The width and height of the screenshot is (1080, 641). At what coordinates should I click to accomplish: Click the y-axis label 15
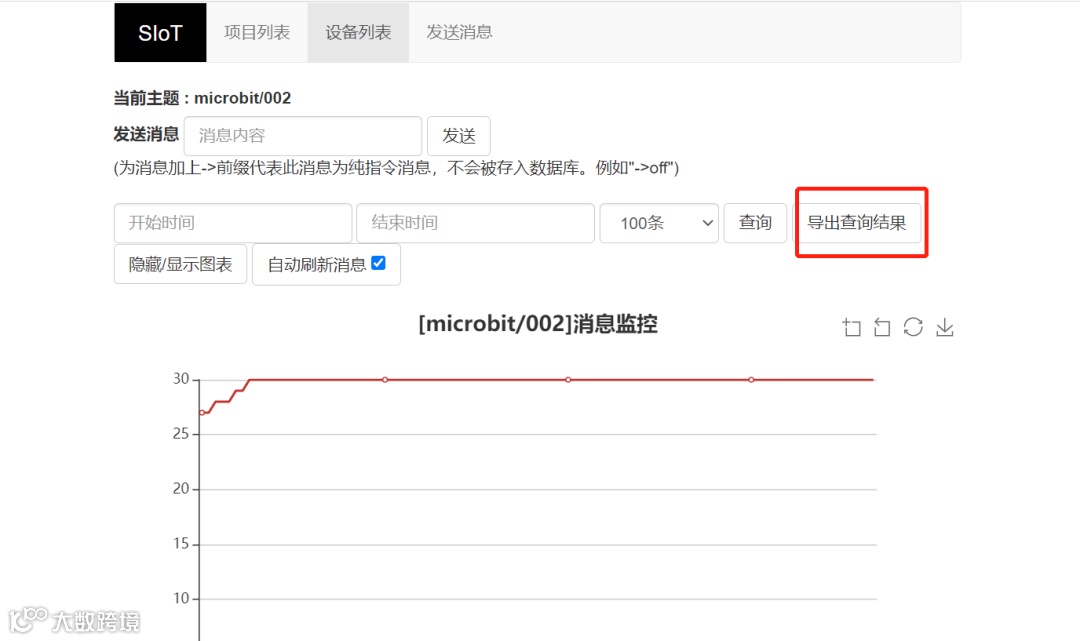point(180,544)
